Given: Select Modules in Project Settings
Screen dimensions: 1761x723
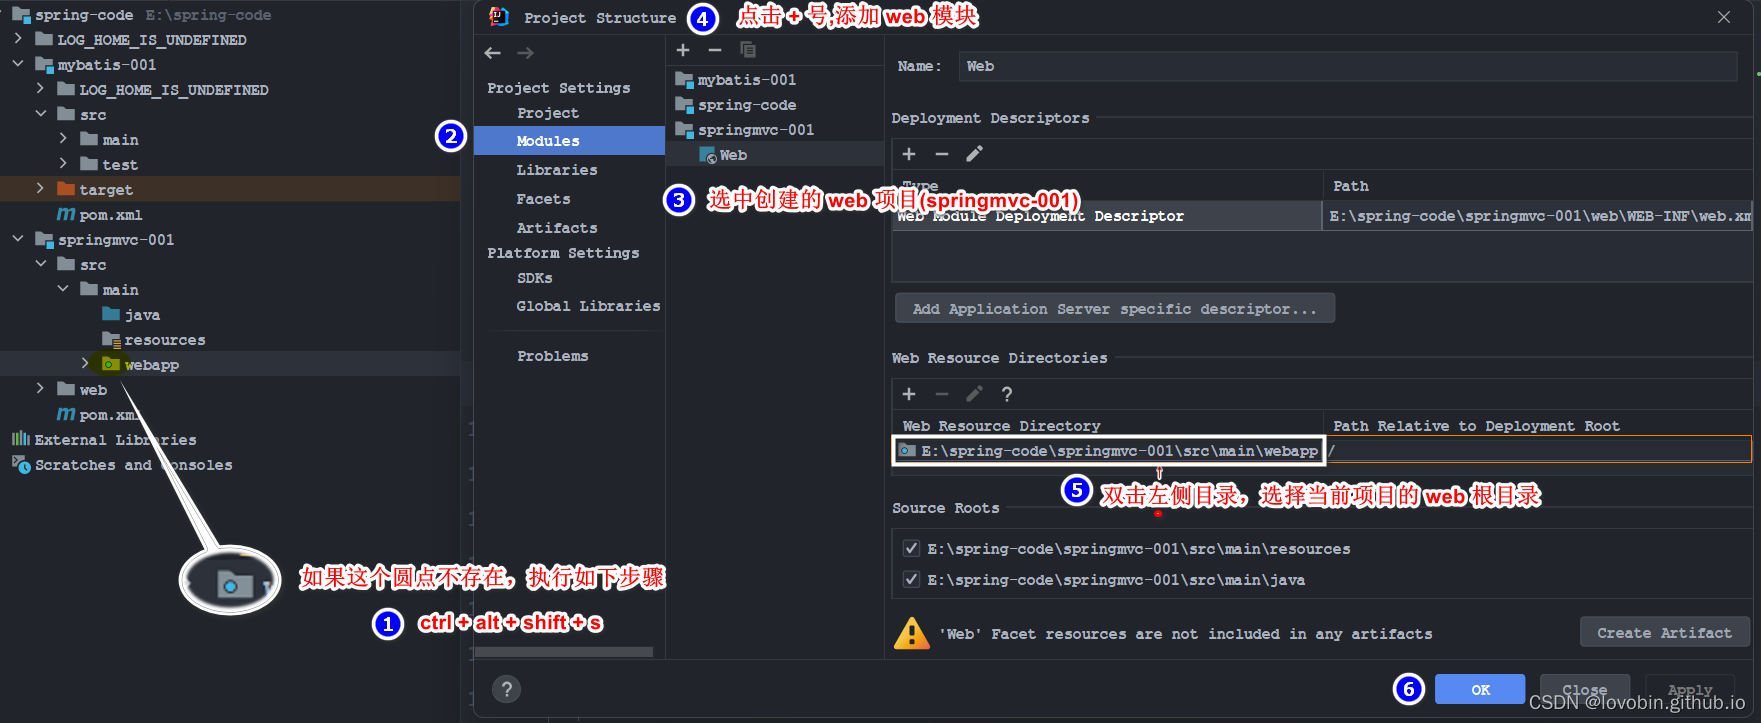Looking at the screenshot, I should [569, 141].
